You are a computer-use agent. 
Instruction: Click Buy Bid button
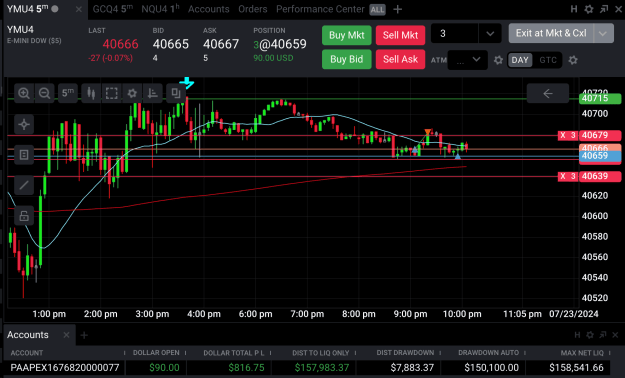(x=347, y=59)
